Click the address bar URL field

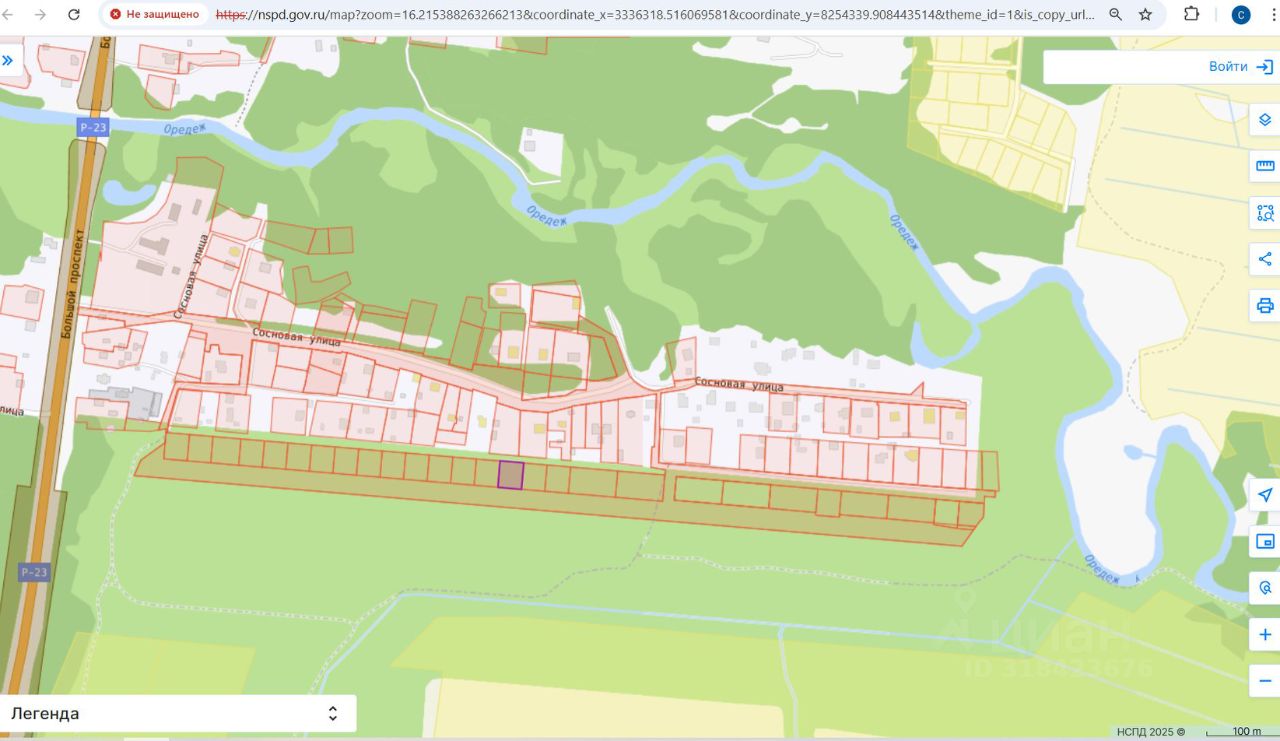[655, 15]
